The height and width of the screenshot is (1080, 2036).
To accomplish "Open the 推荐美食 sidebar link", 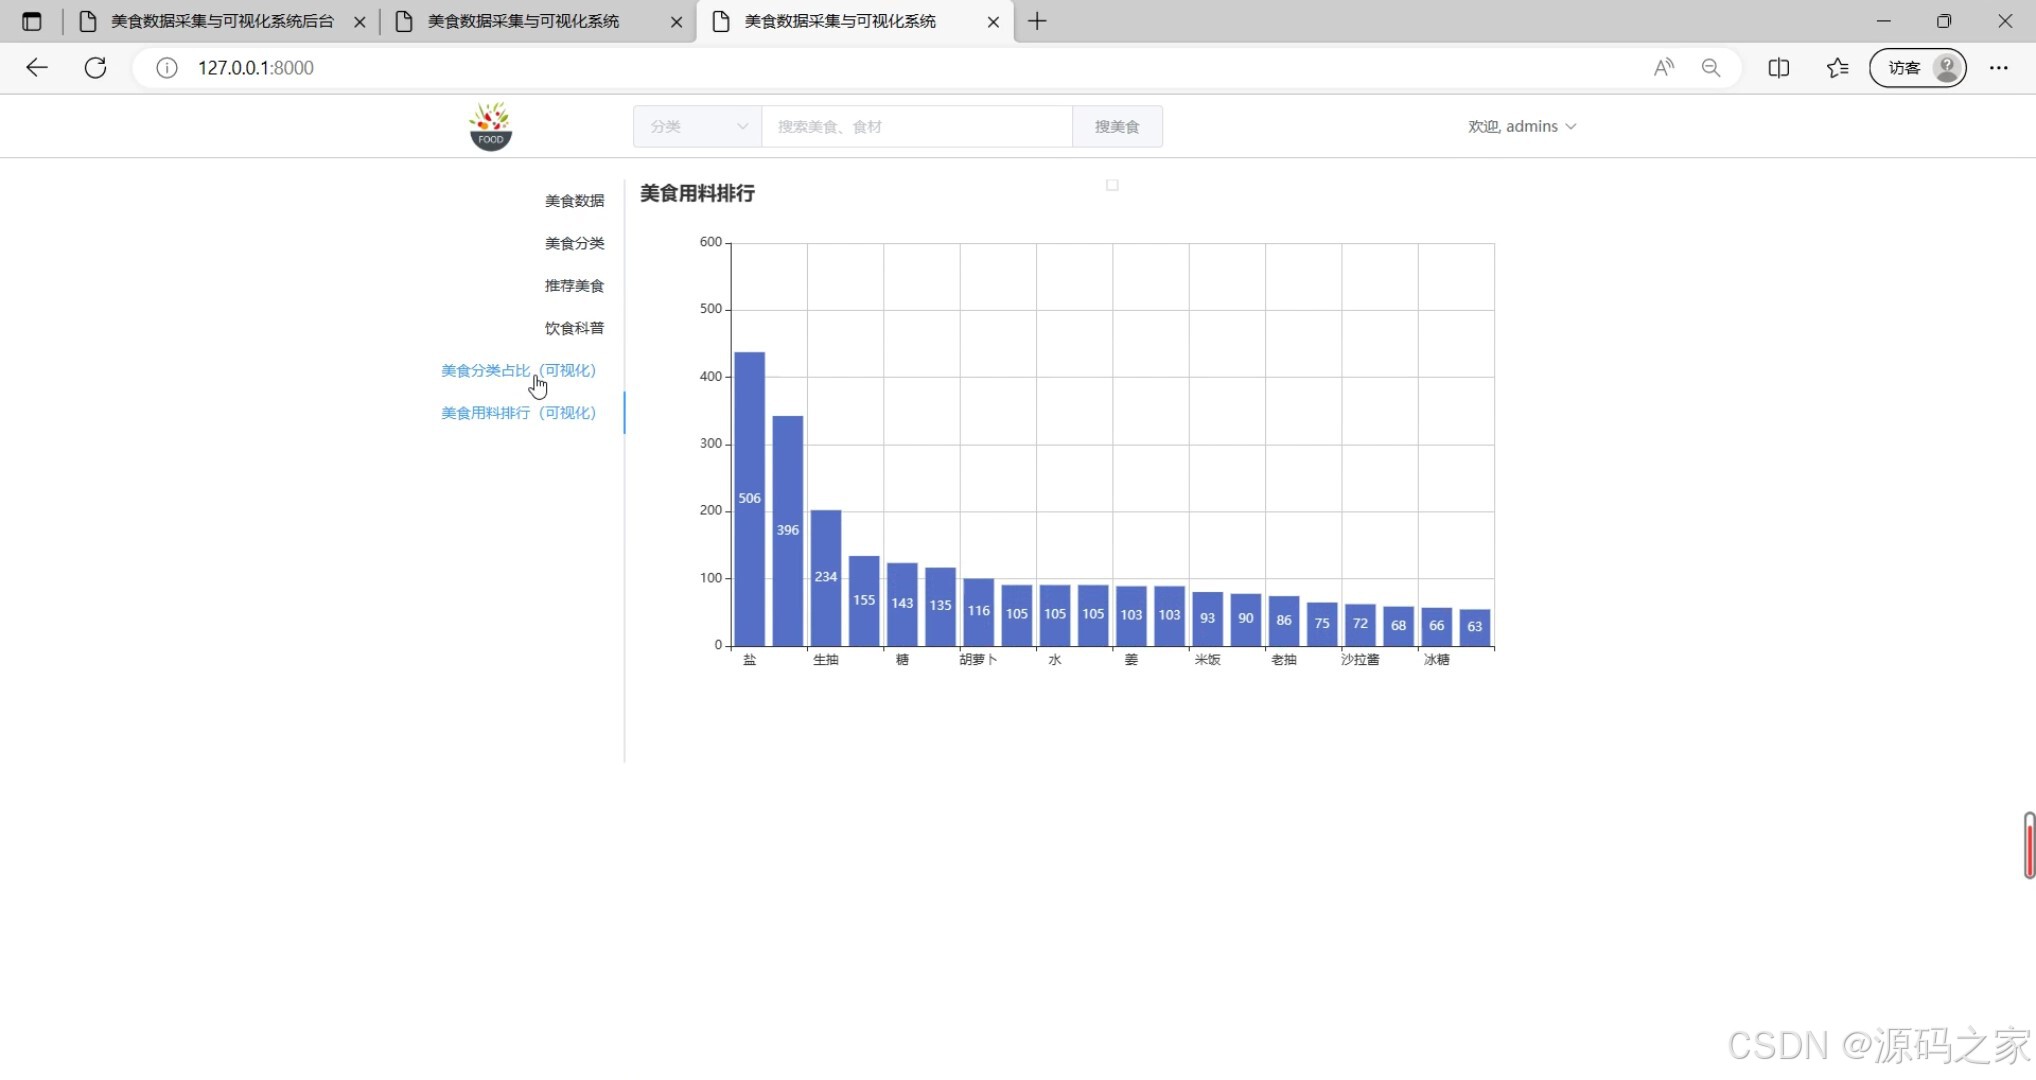I will coord(574,286).
